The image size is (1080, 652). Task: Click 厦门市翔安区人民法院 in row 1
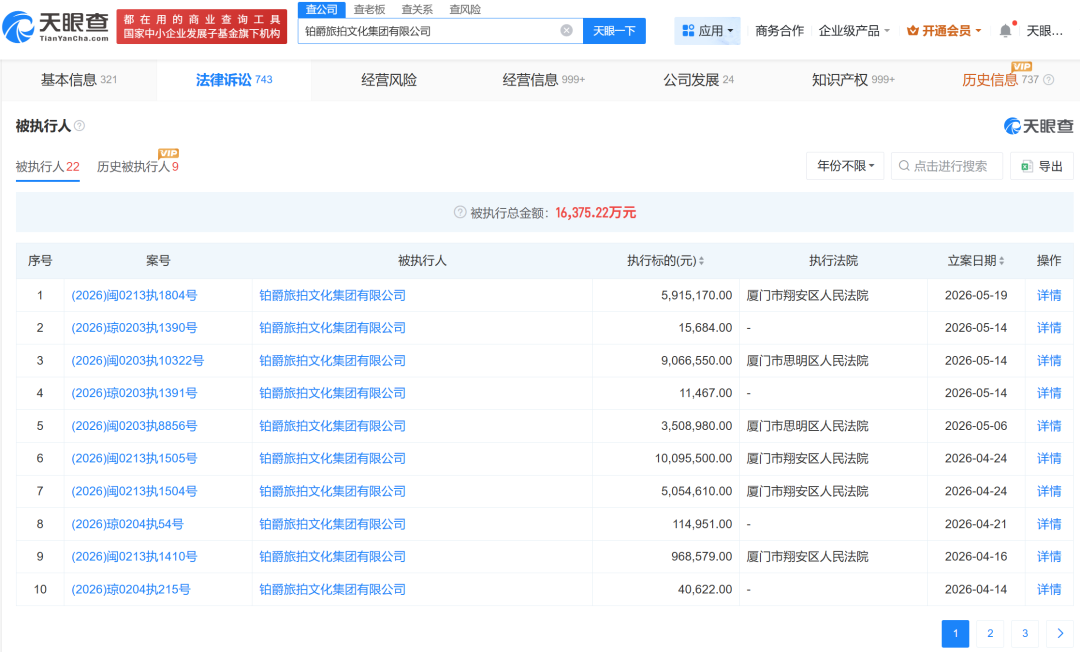click(807, 295)
